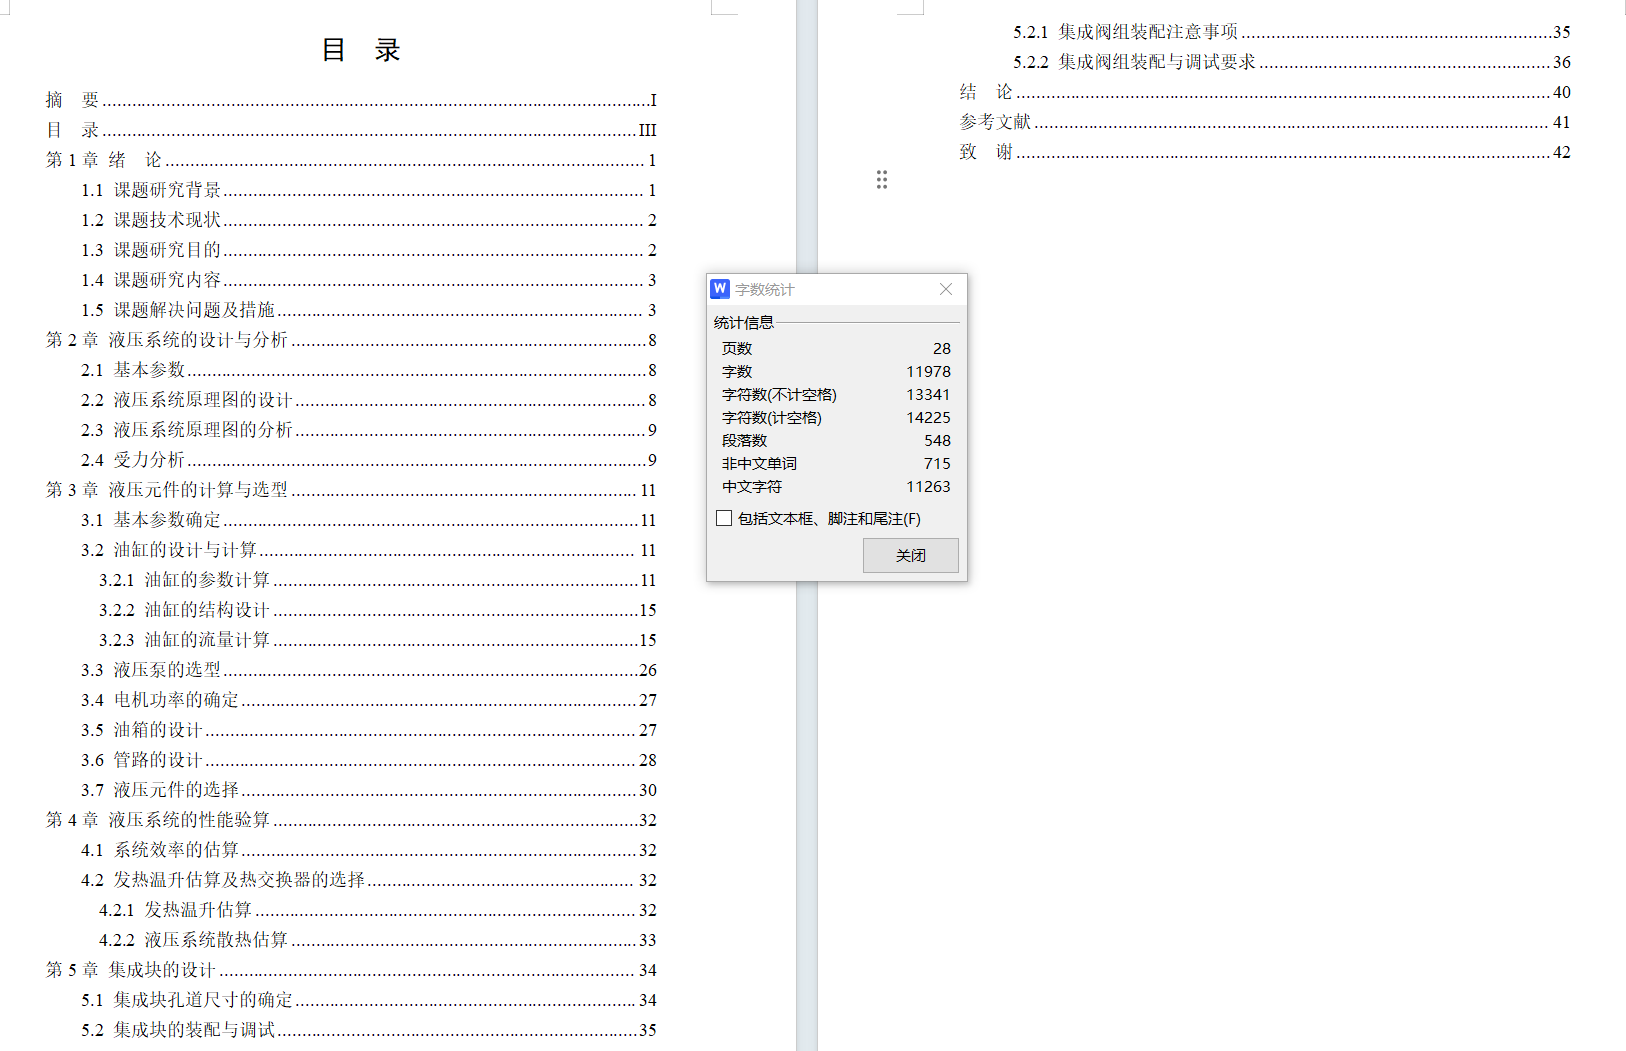Click the 关闭 button
The width and height of the screenshot is (1626, 1051).
point(910,555)
